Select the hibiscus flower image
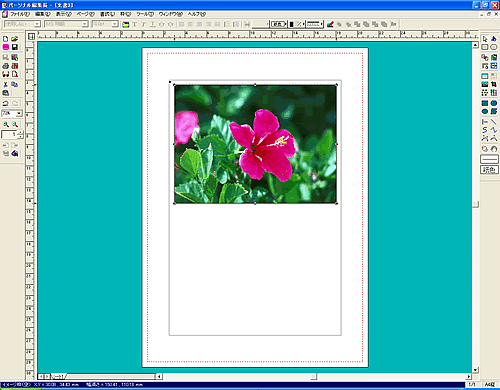 click(255, 144)
